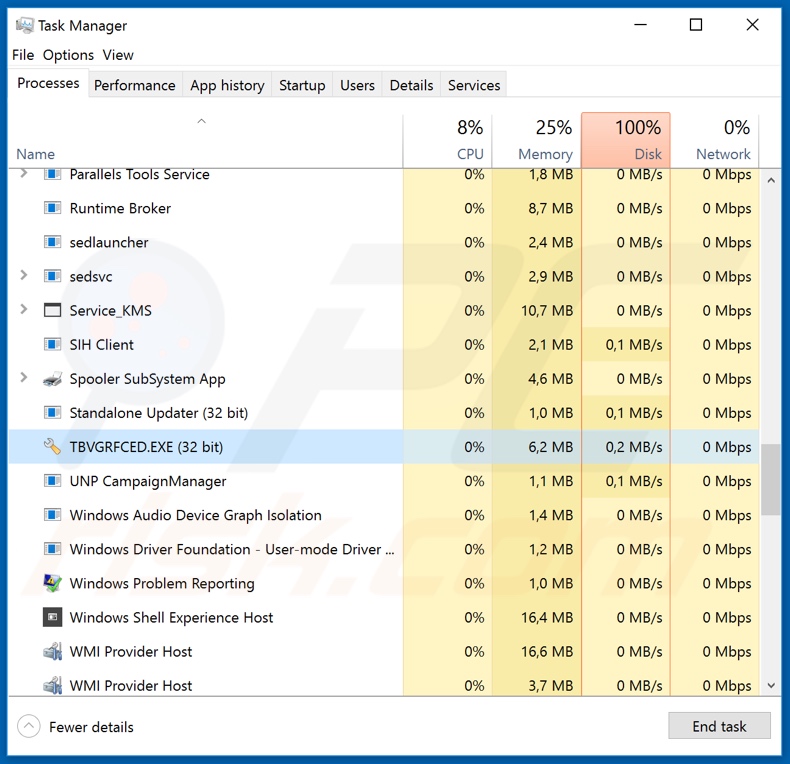Select the Standalone Updater (32 bit) name
The height and width of the screenshot is (764, 790).
click(x=159, y=413)
